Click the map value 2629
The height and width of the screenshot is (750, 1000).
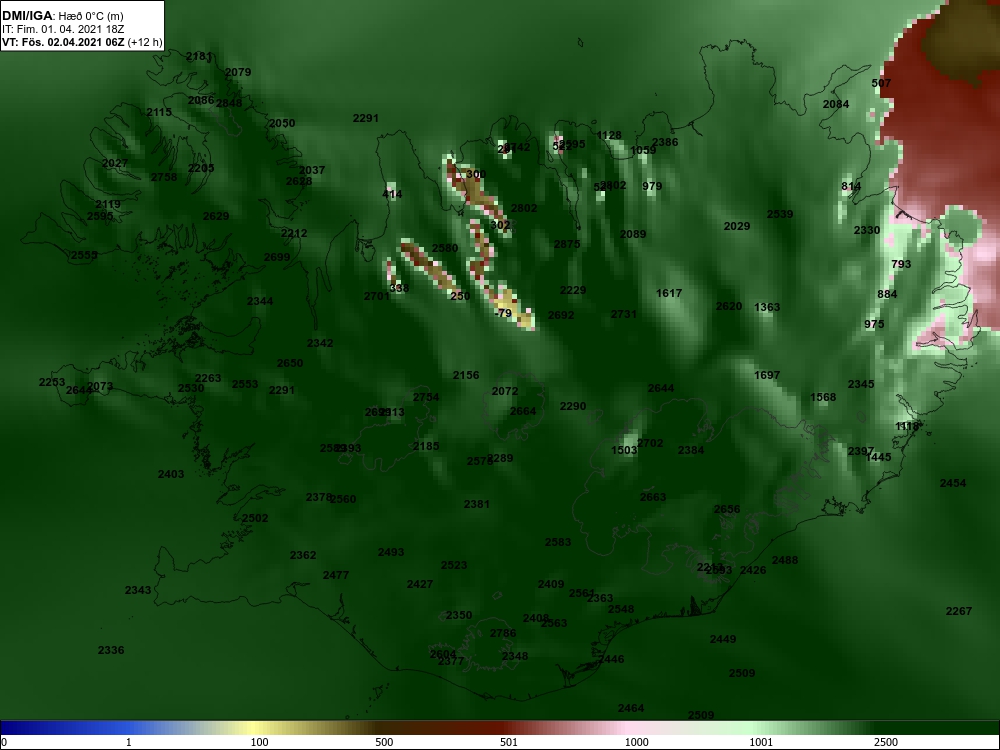pyautogui.click(x=216, y=216)
